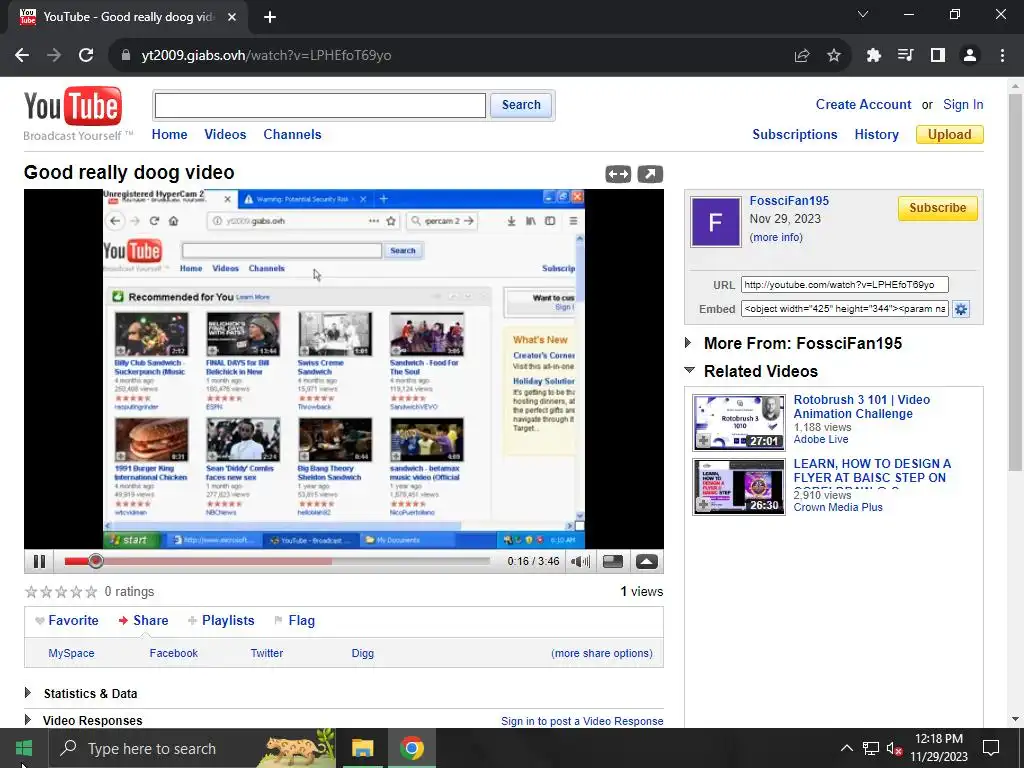
Task: Click the FossciFan195 channel avatar
Action: point(716,222)
